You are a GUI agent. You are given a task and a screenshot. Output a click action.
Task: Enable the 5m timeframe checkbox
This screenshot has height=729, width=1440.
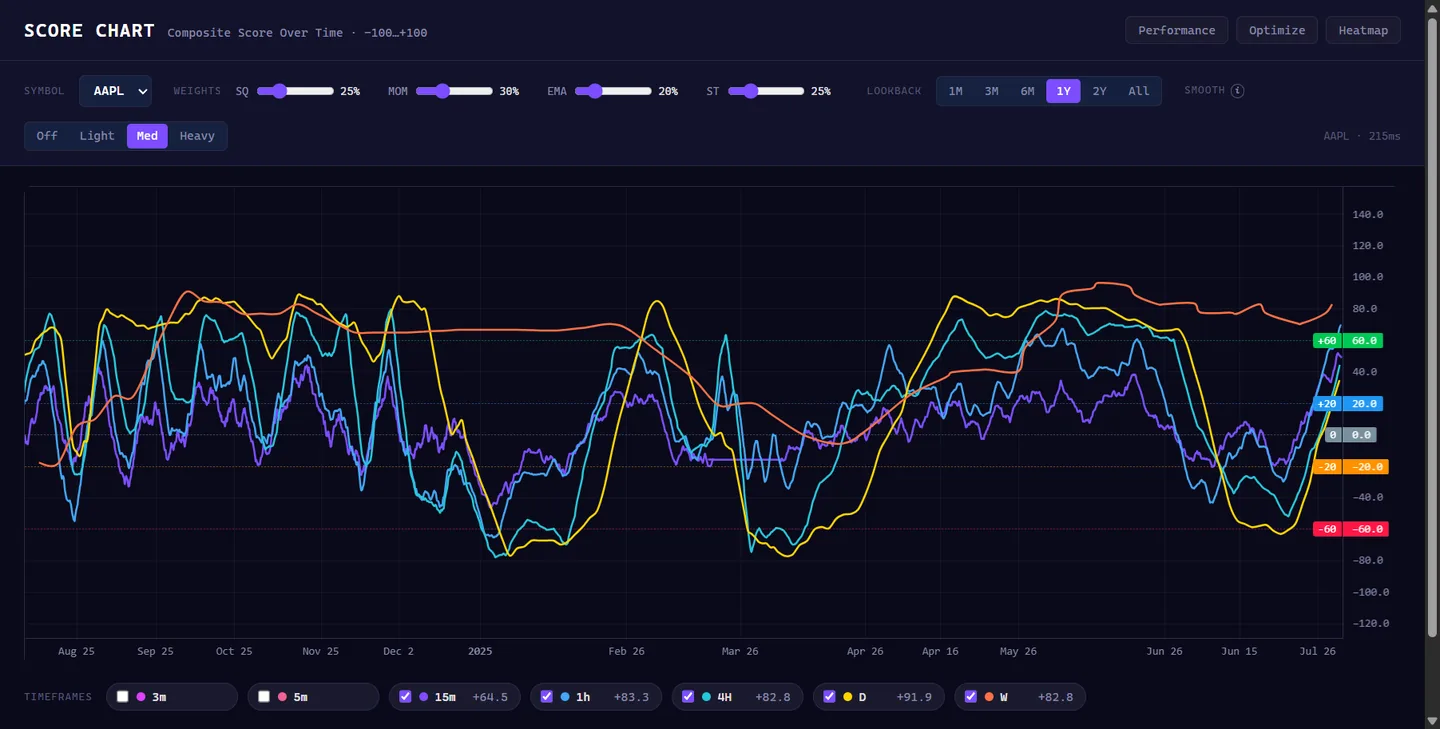point(264,697)
